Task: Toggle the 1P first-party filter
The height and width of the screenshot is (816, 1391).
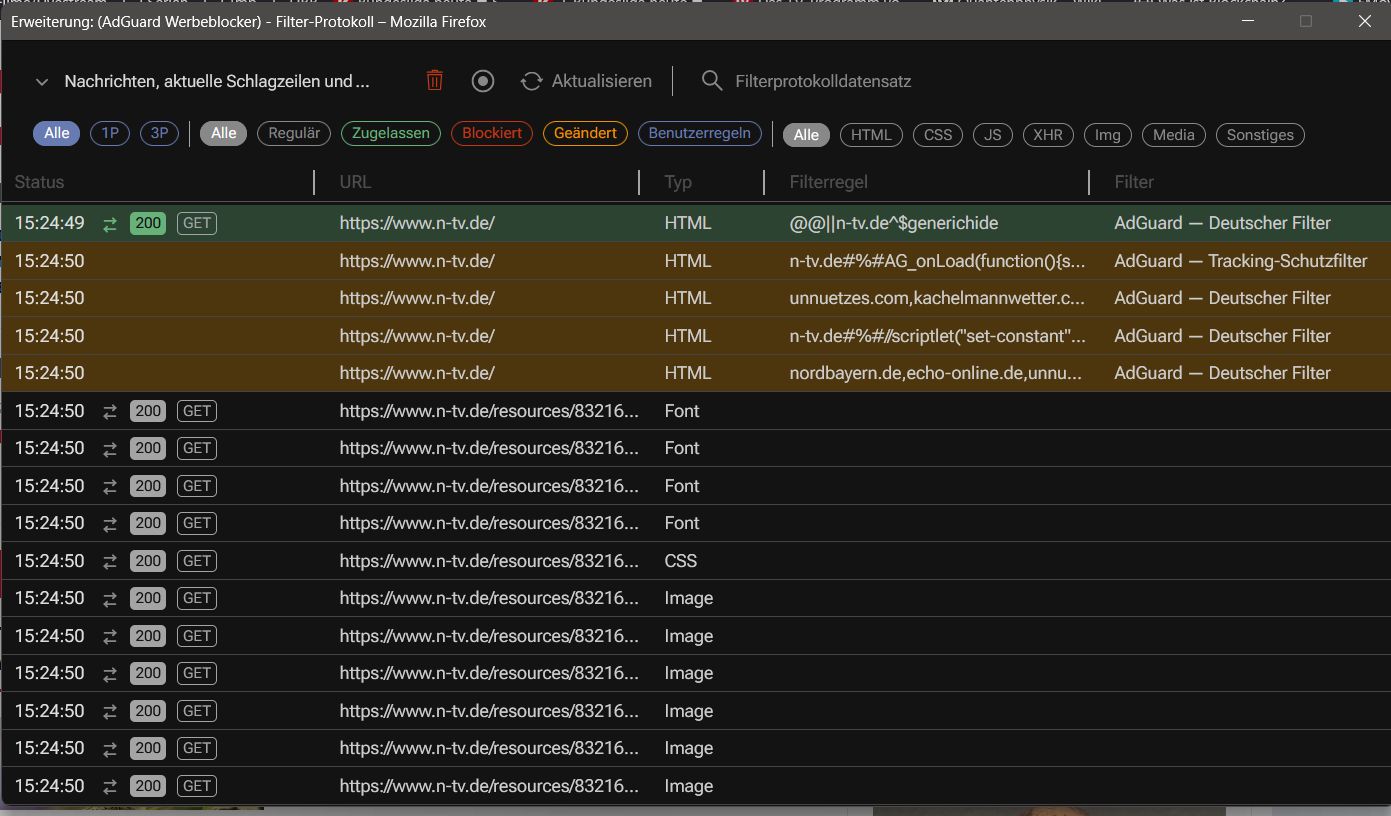Action: coord(110,133)
